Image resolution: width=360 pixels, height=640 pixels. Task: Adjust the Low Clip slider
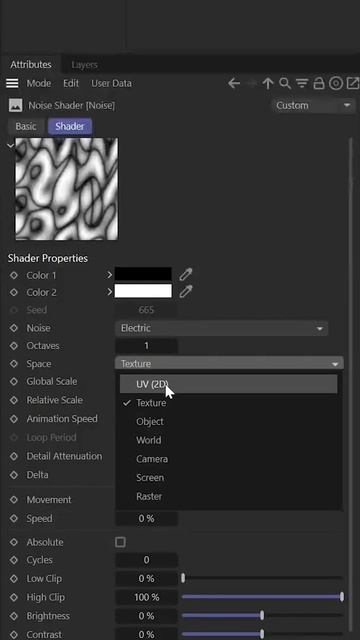point(262,578)
